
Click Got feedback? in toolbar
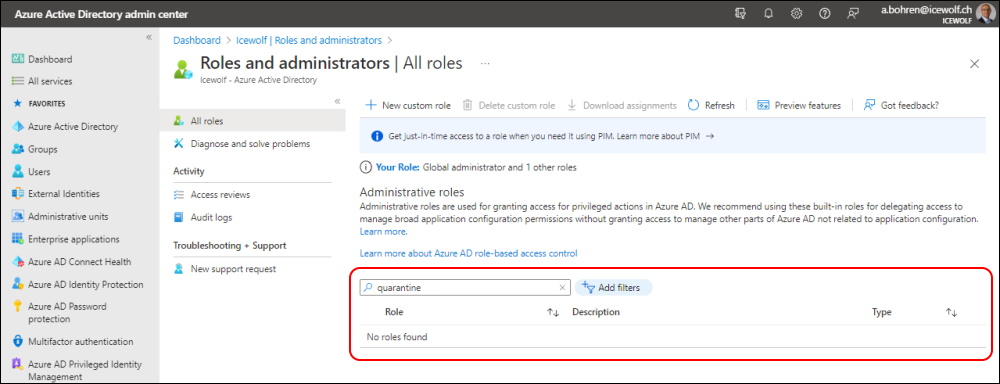point(901,105)
